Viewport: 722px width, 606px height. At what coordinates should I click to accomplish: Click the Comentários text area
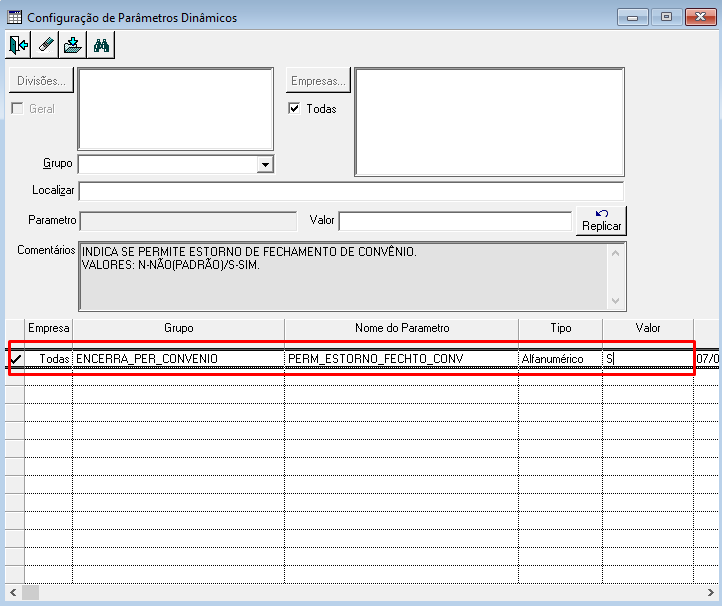click(x=344, y=276)
